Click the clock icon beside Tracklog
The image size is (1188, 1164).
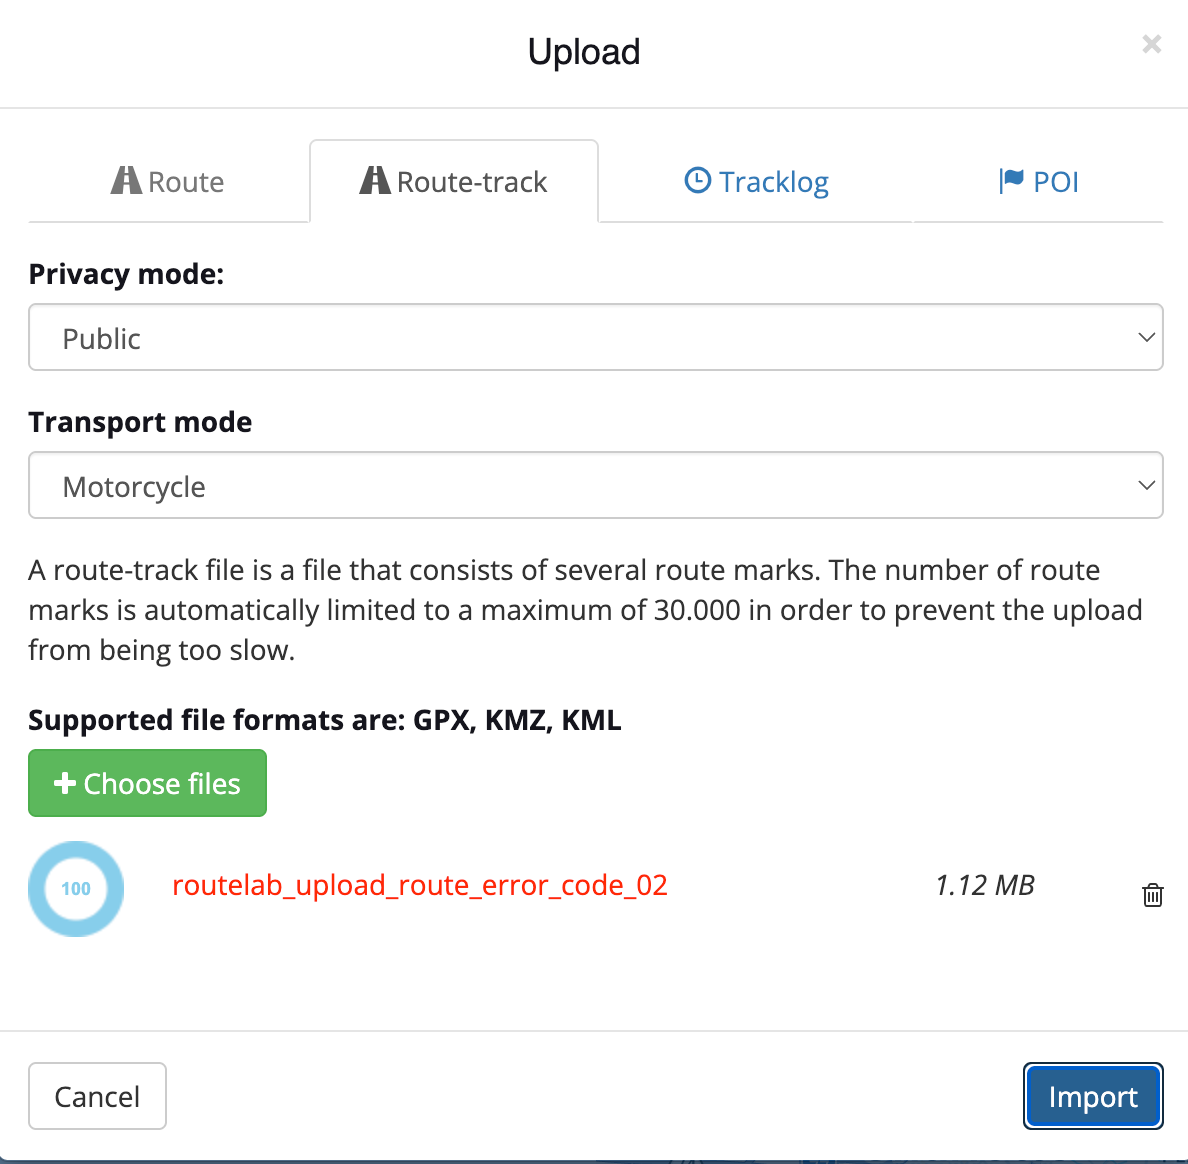point(697,181)
